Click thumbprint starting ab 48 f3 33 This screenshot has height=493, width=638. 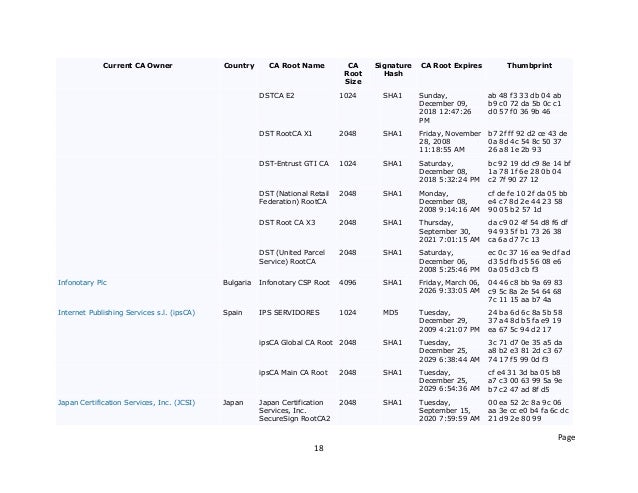[x=525, y=104]
